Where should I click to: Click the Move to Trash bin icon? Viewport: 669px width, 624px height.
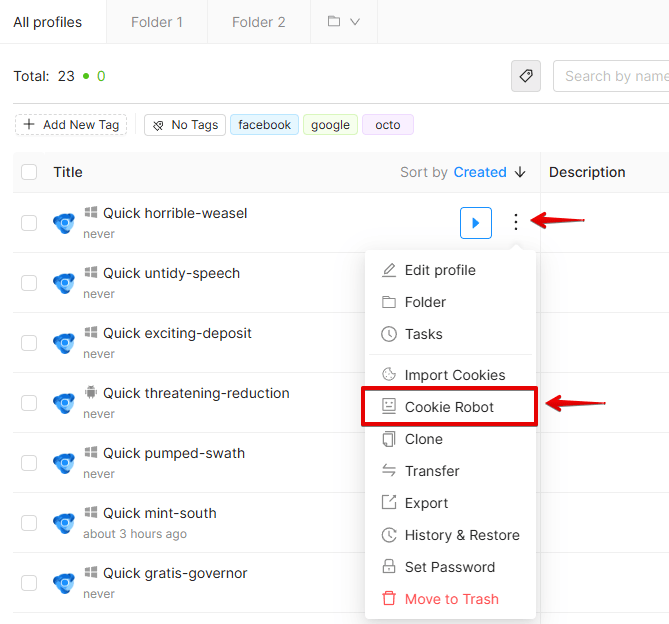pos(389,598)
